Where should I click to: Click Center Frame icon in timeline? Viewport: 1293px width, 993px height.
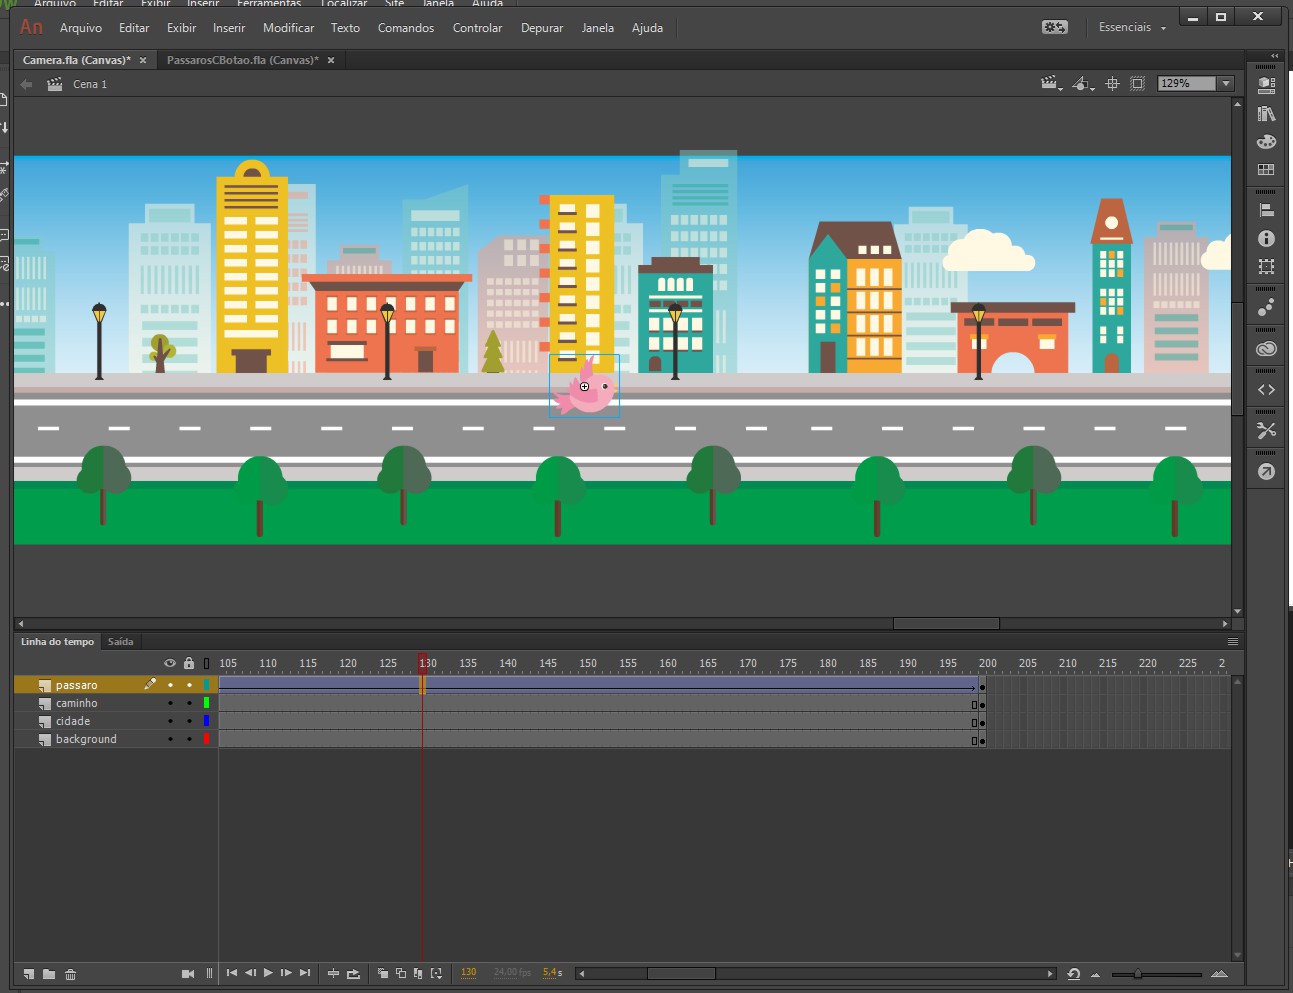(334, 973)
